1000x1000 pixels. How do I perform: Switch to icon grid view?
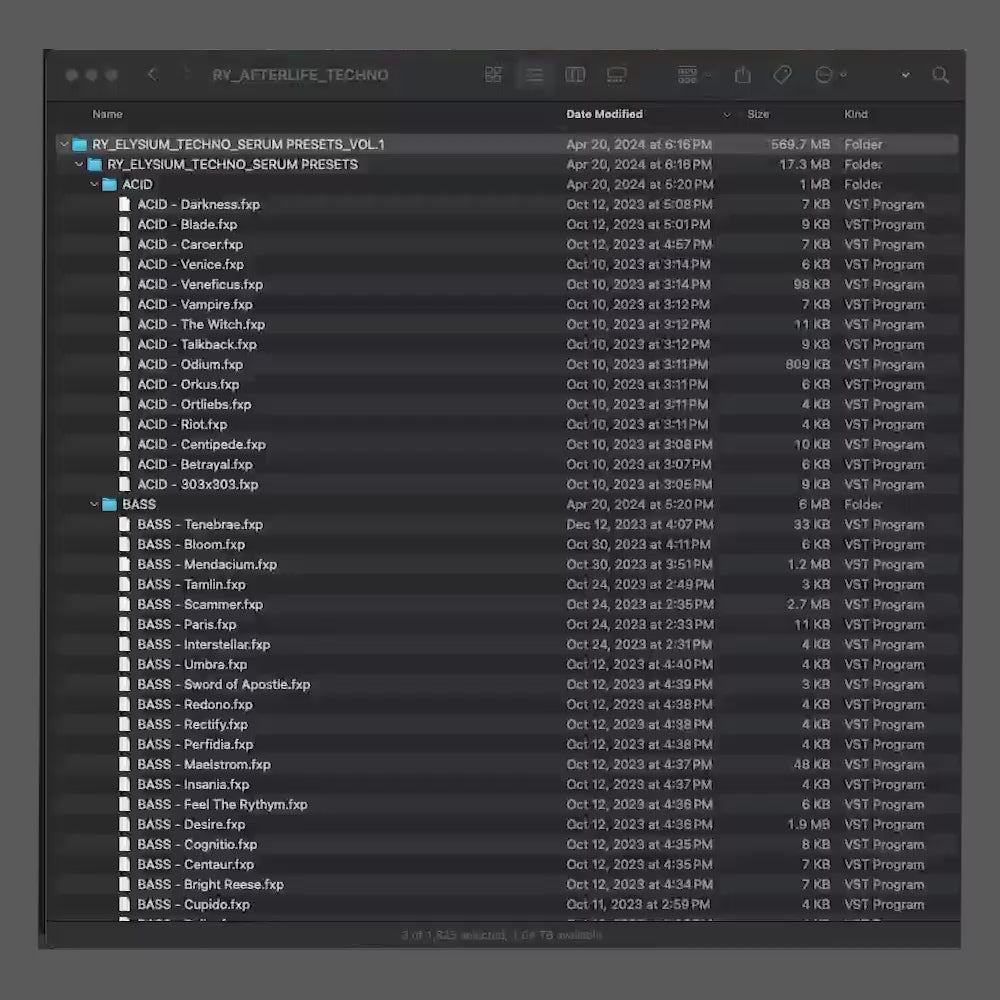(x=493, y=75)
